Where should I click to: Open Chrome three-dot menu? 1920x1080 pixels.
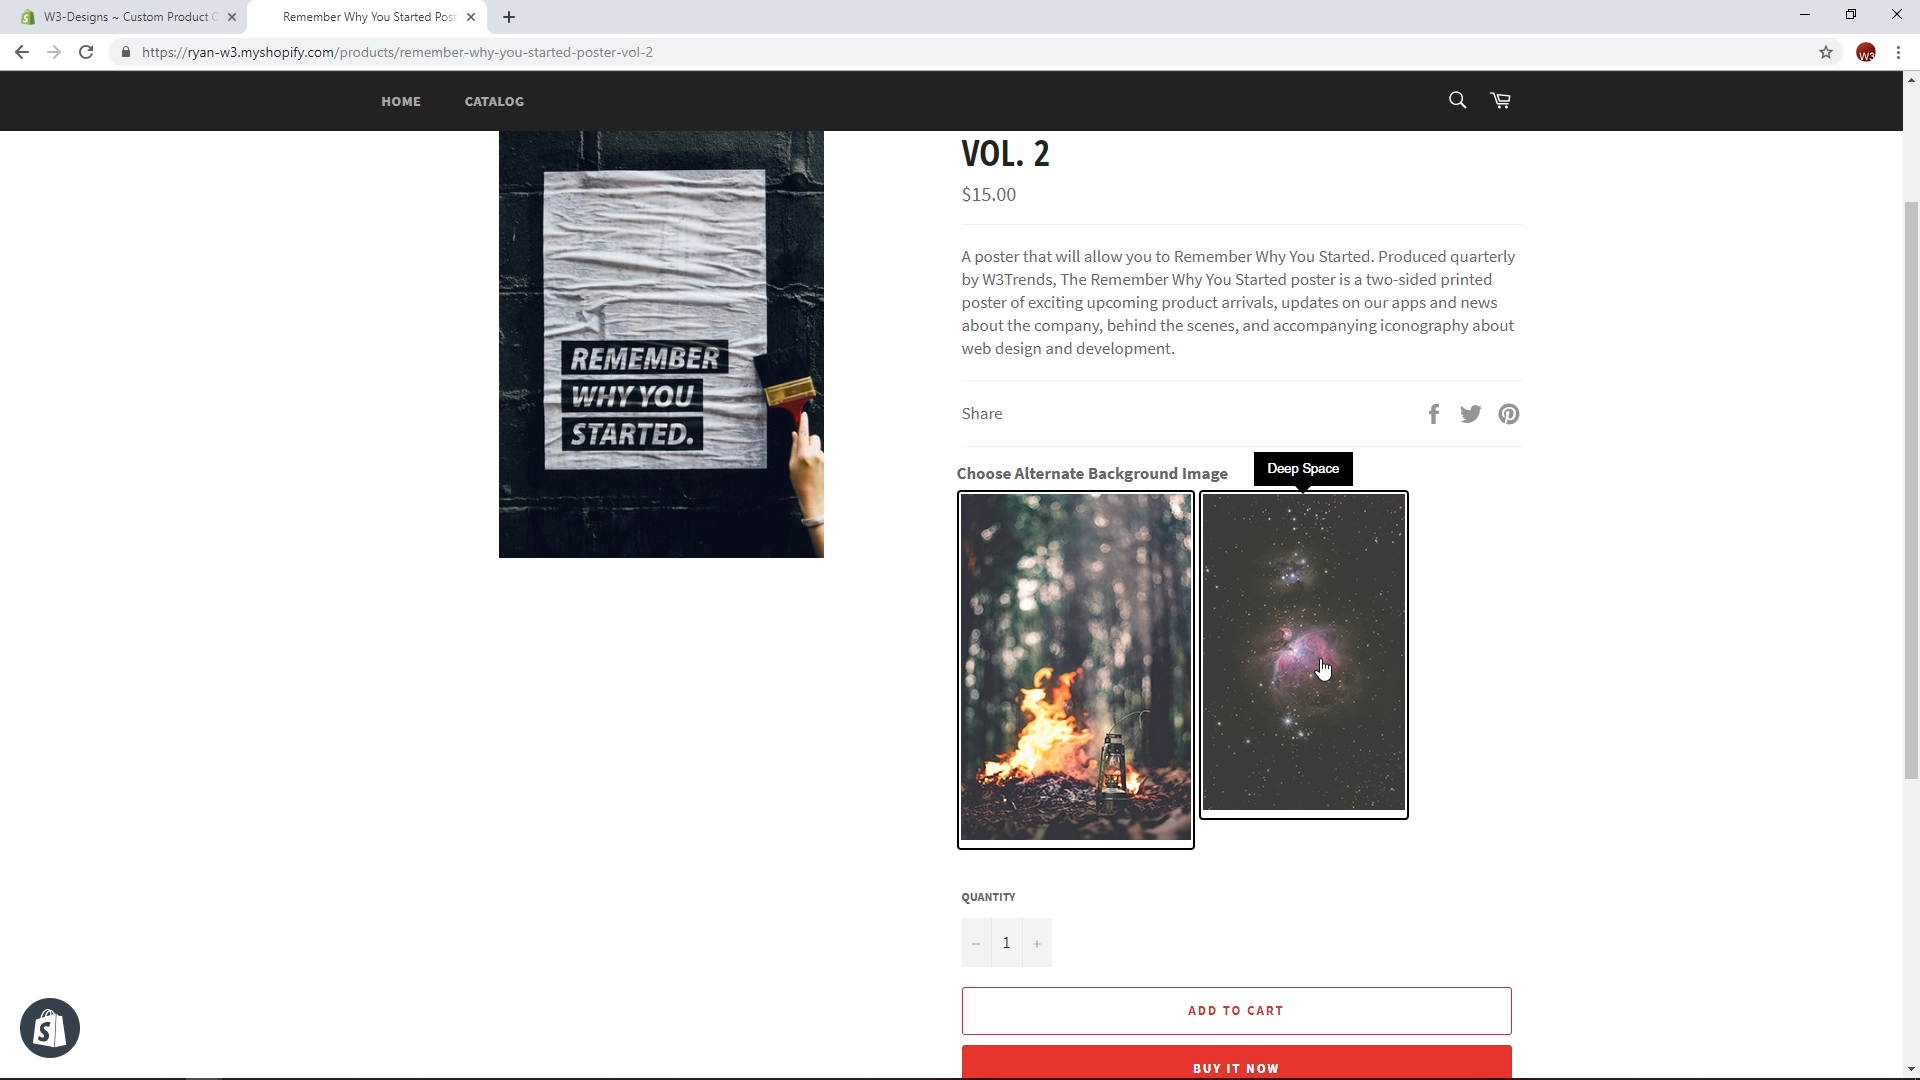pyautogui.click(x=1897, y=52)
